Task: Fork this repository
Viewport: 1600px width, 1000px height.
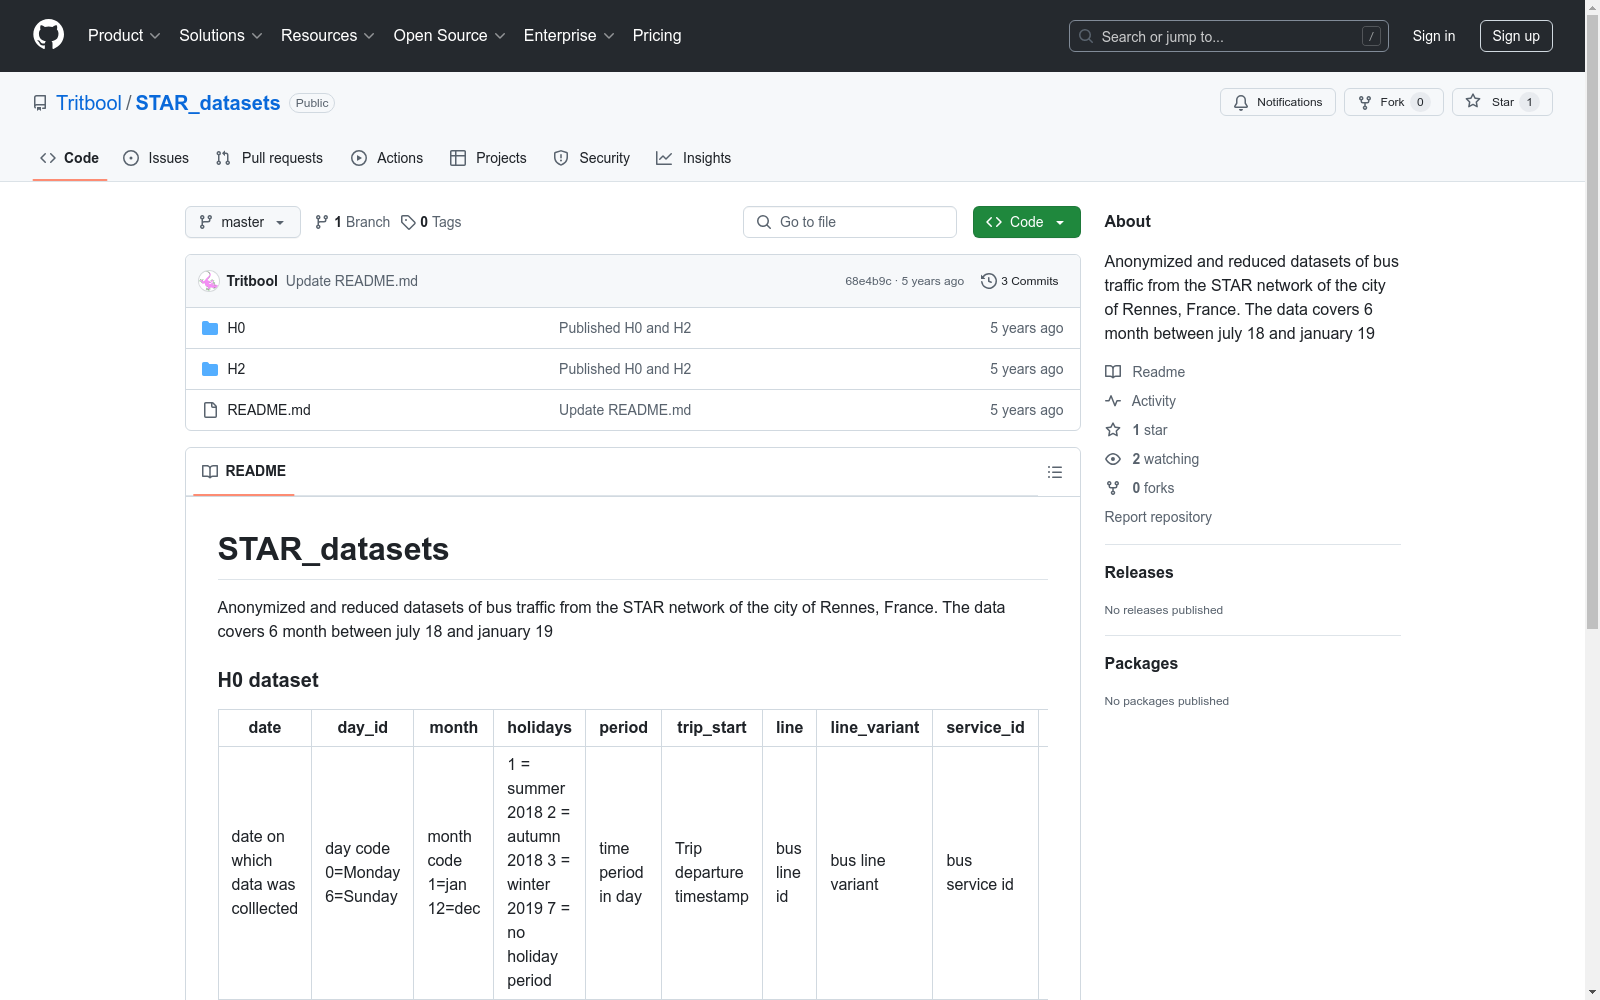Action: point(1394,102)
